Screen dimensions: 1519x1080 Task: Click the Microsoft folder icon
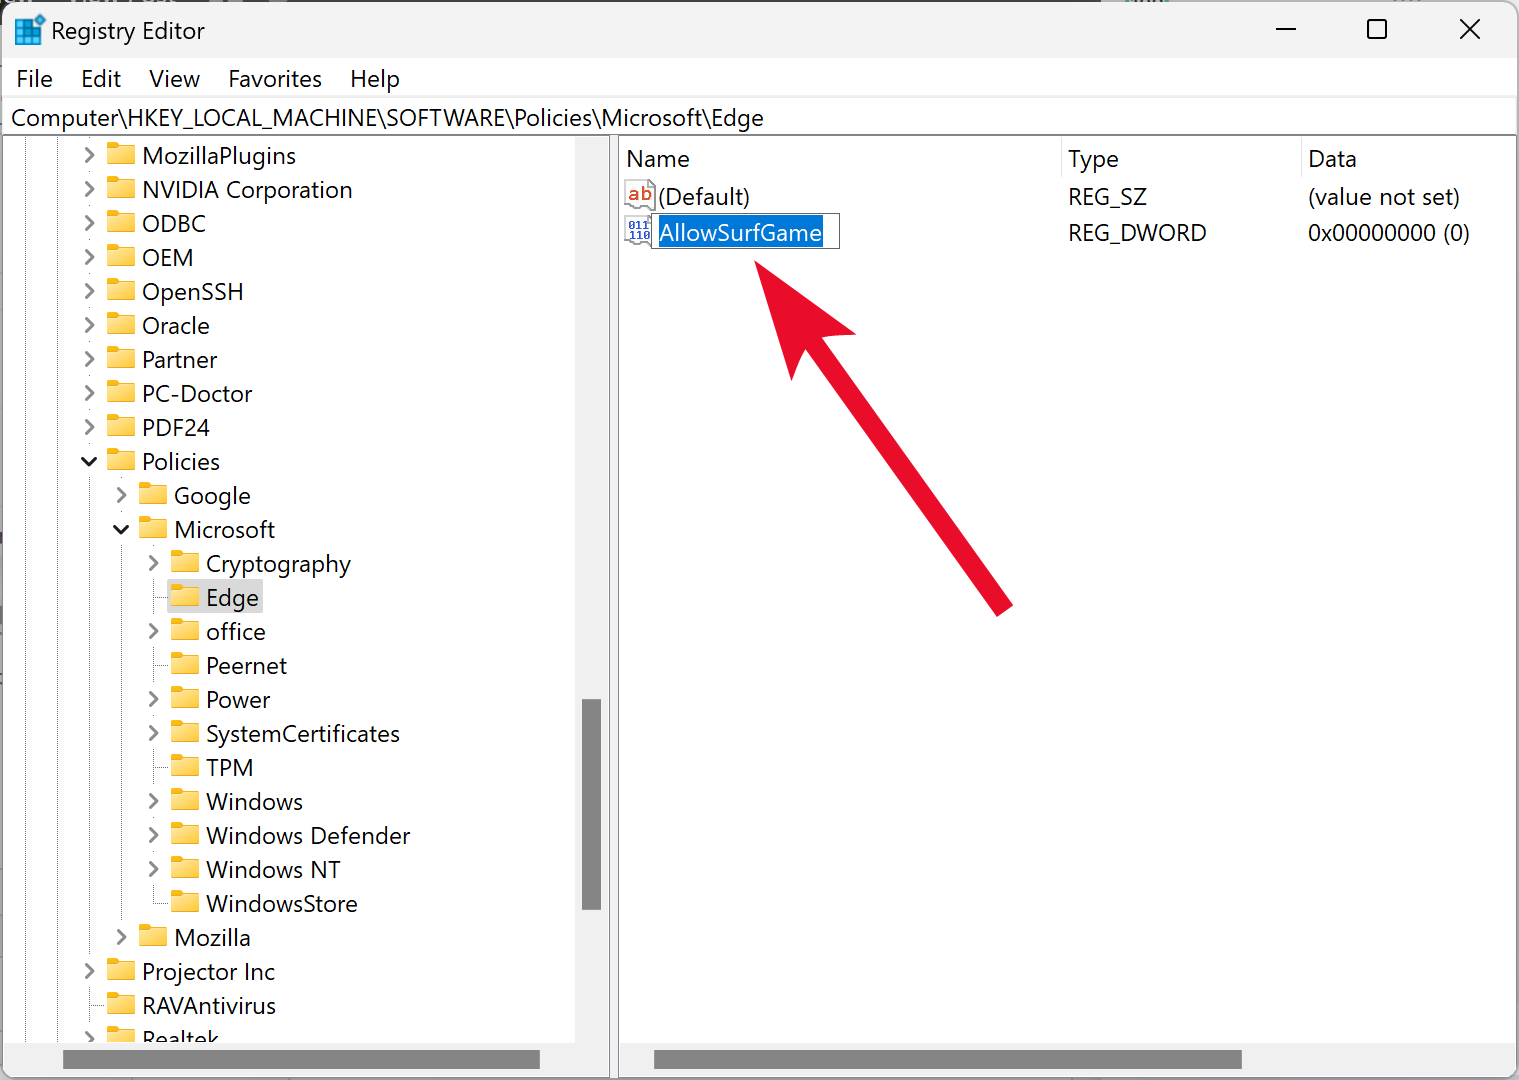tap(153, 528)
